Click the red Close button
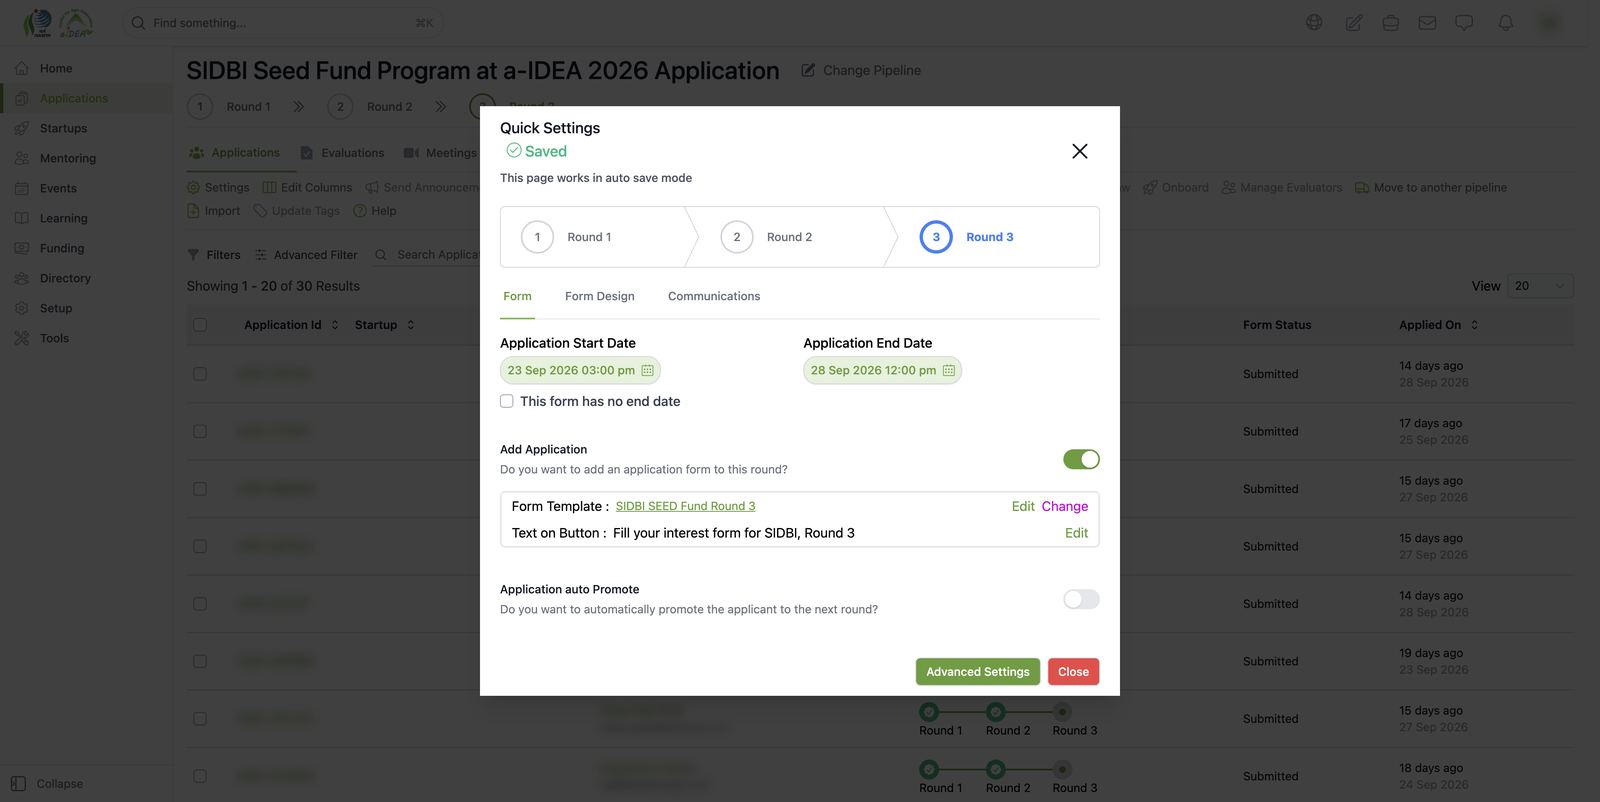This screenshot has width=1600, height=802. coord(1073,672)
